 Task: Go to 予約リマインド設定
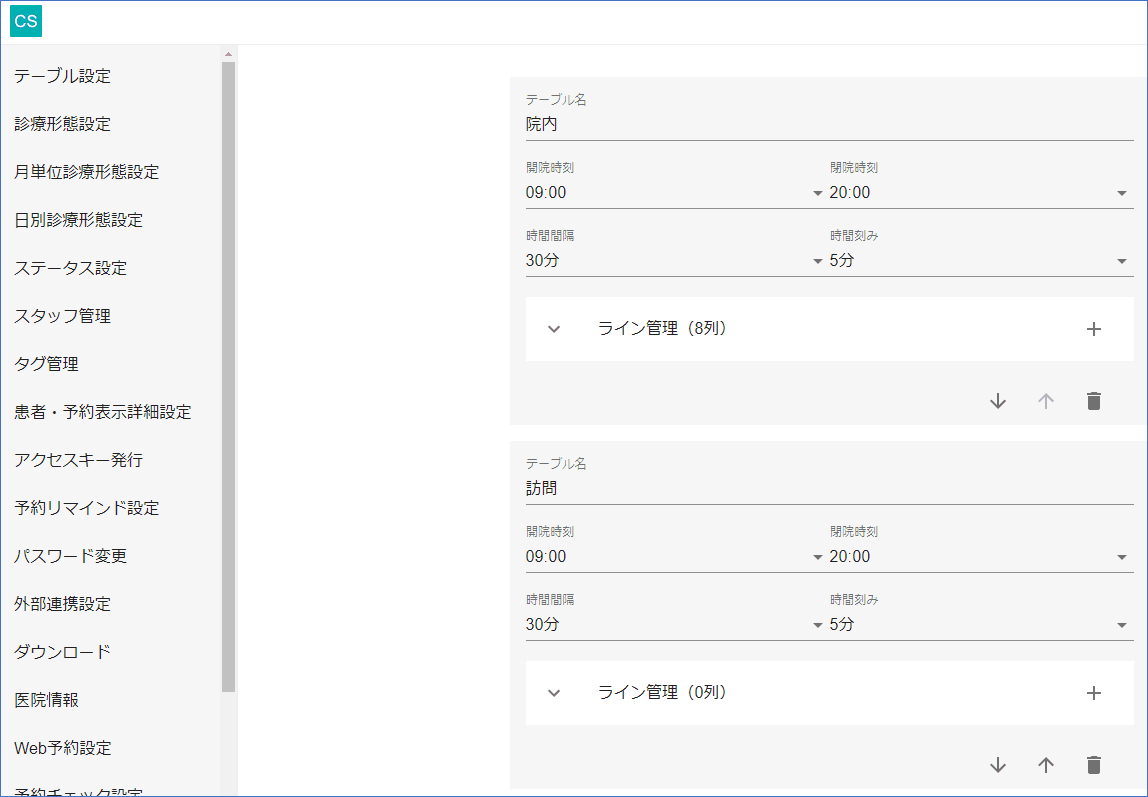(x=86, y=508)
